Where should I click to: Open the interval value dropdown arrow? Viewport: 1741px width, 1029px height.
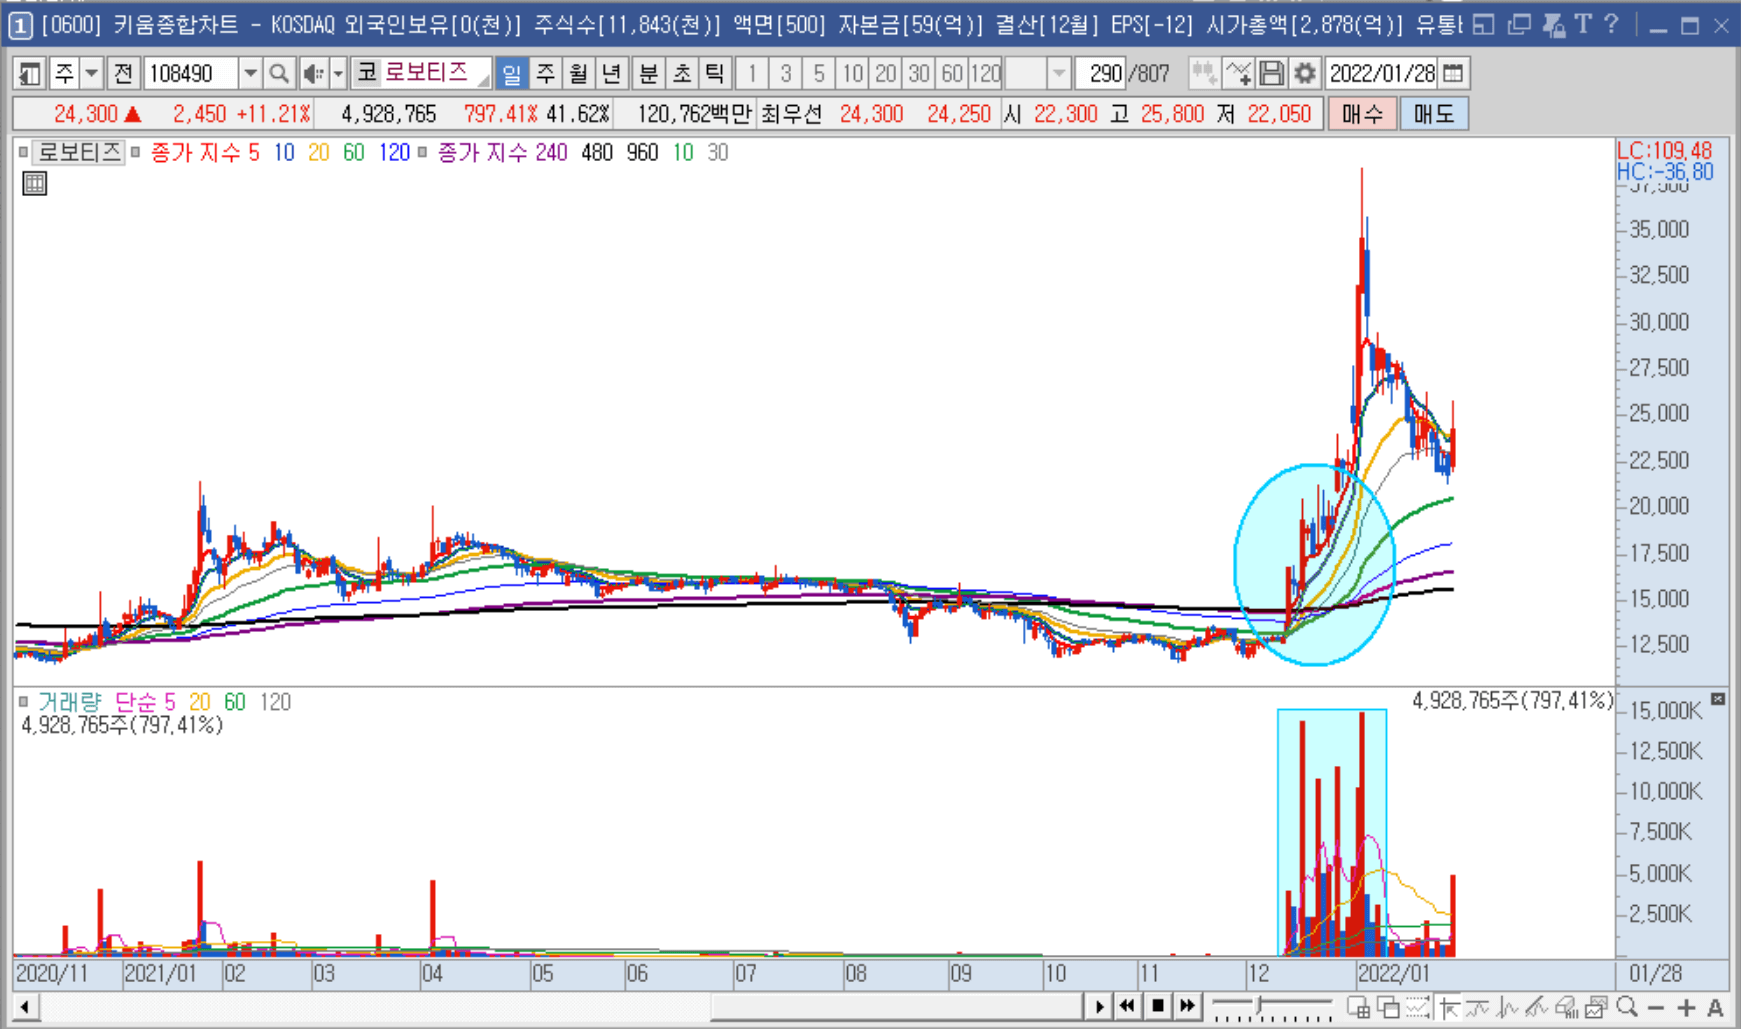1059,73
